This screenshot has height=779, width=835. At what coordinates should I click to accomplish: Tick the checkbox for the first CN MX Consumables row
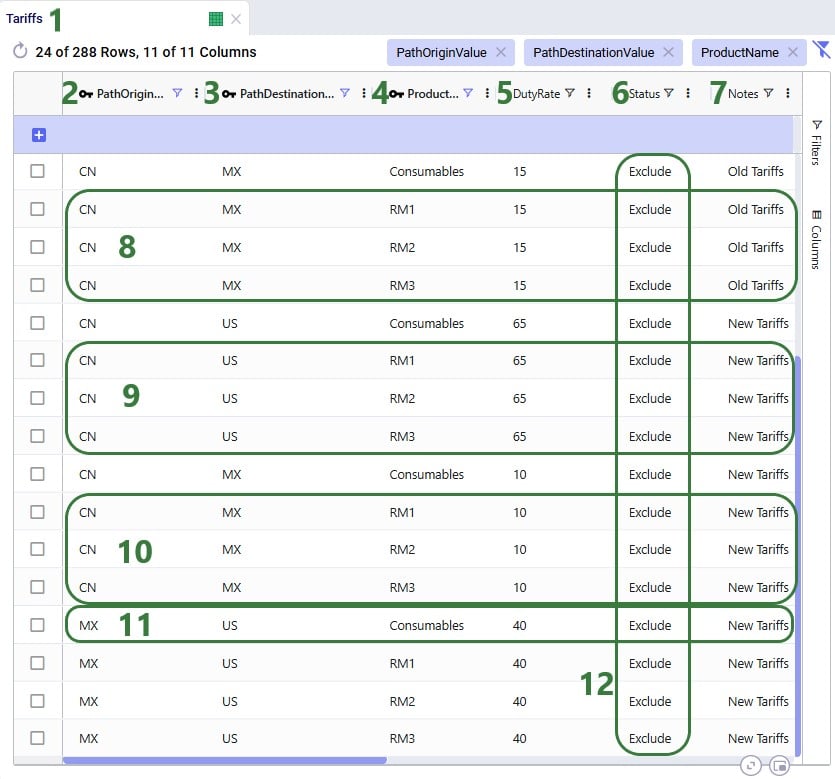(37, 171)
